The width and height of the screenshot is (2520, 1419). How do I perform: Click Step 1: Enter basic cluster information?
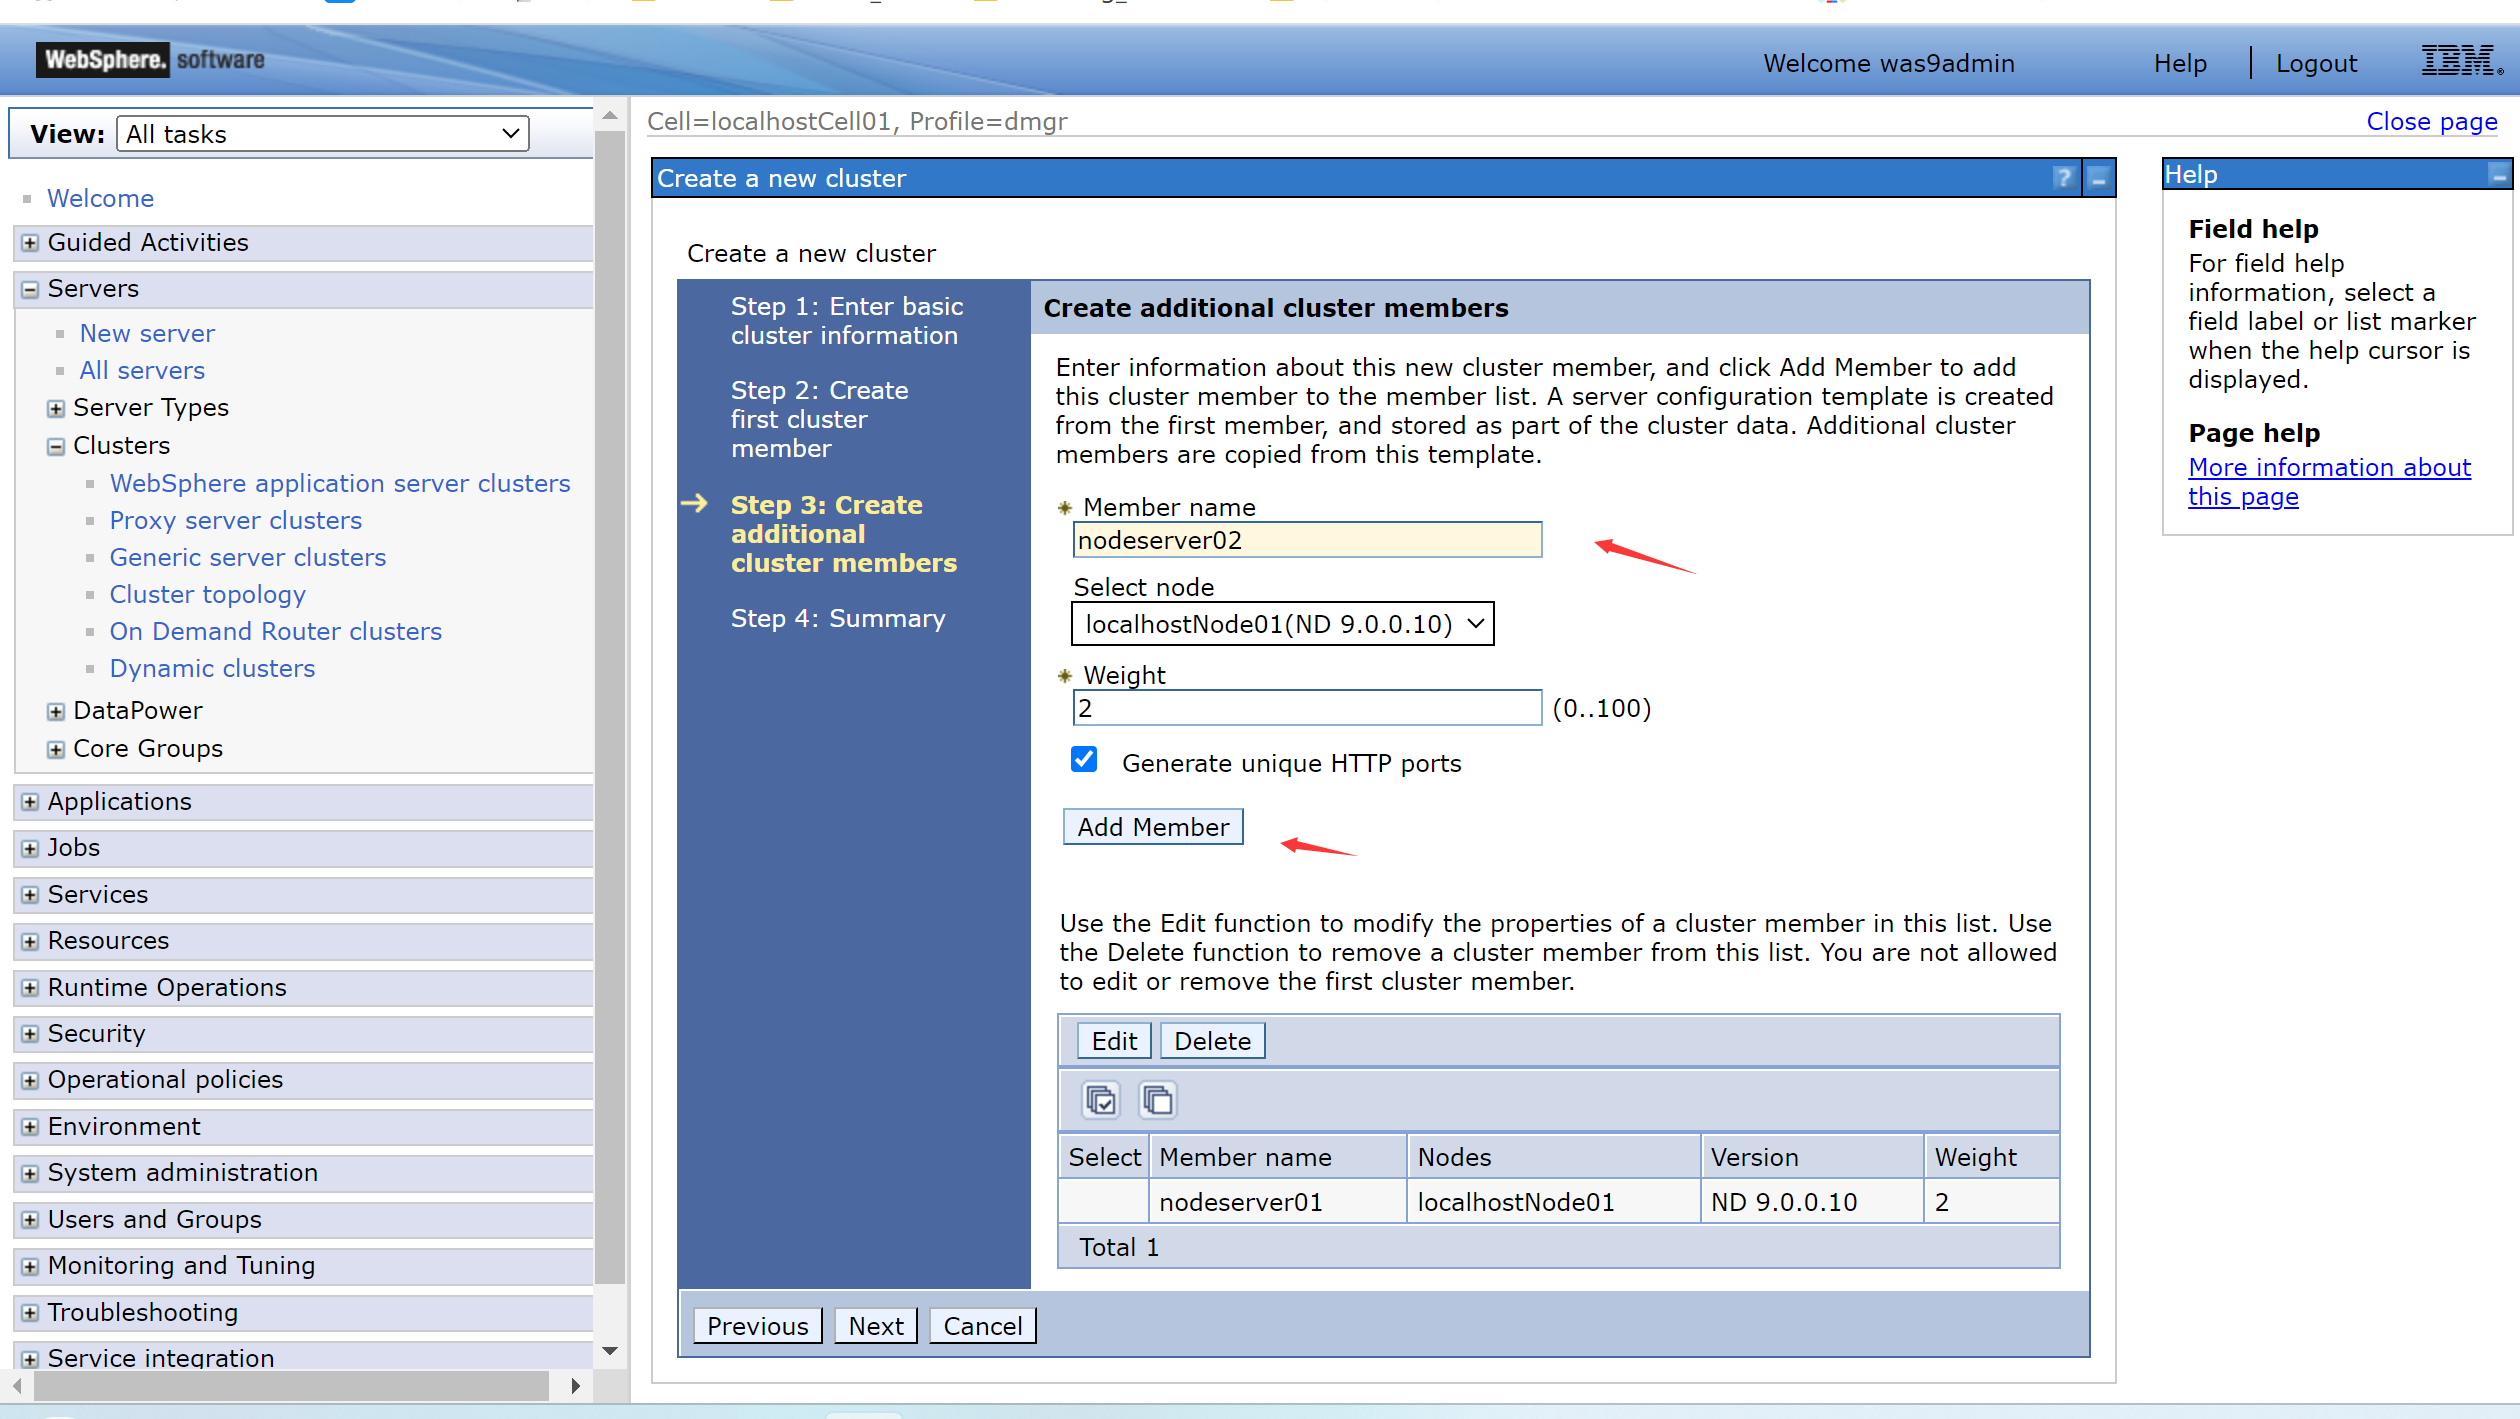pos(847,321)
